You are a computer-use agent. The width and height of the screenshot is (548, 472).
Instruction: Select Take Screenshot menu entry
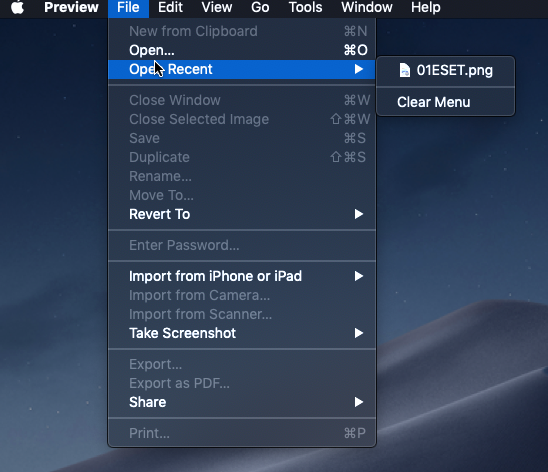[242, 333]
